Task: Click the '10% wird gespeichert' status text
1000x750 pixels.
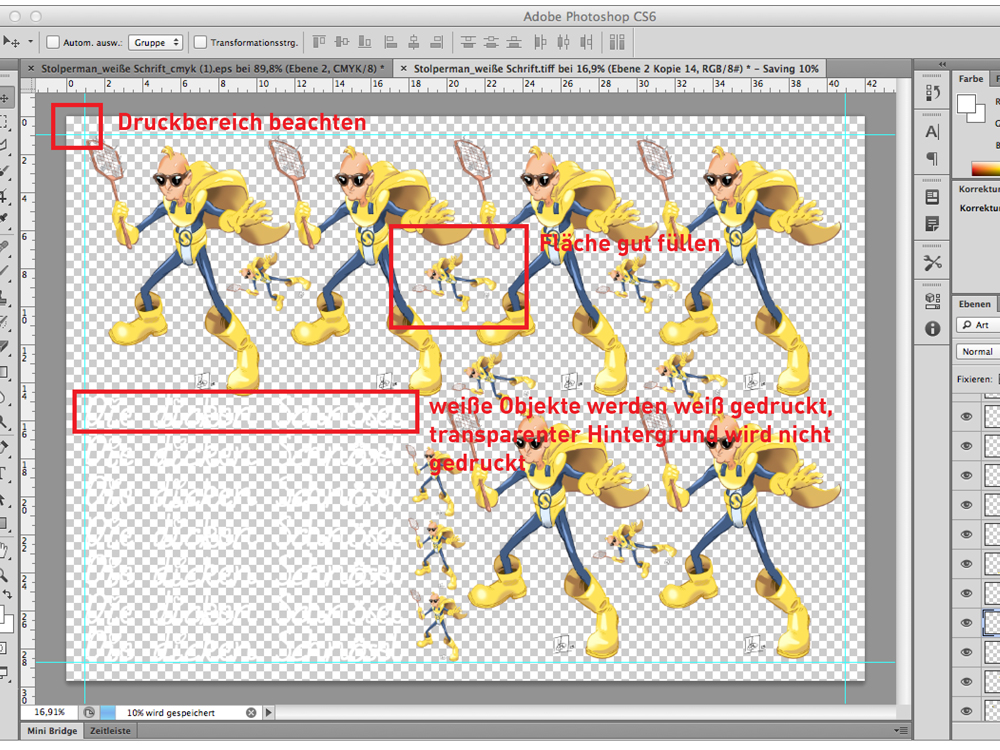Action: (x=171, y=712)
